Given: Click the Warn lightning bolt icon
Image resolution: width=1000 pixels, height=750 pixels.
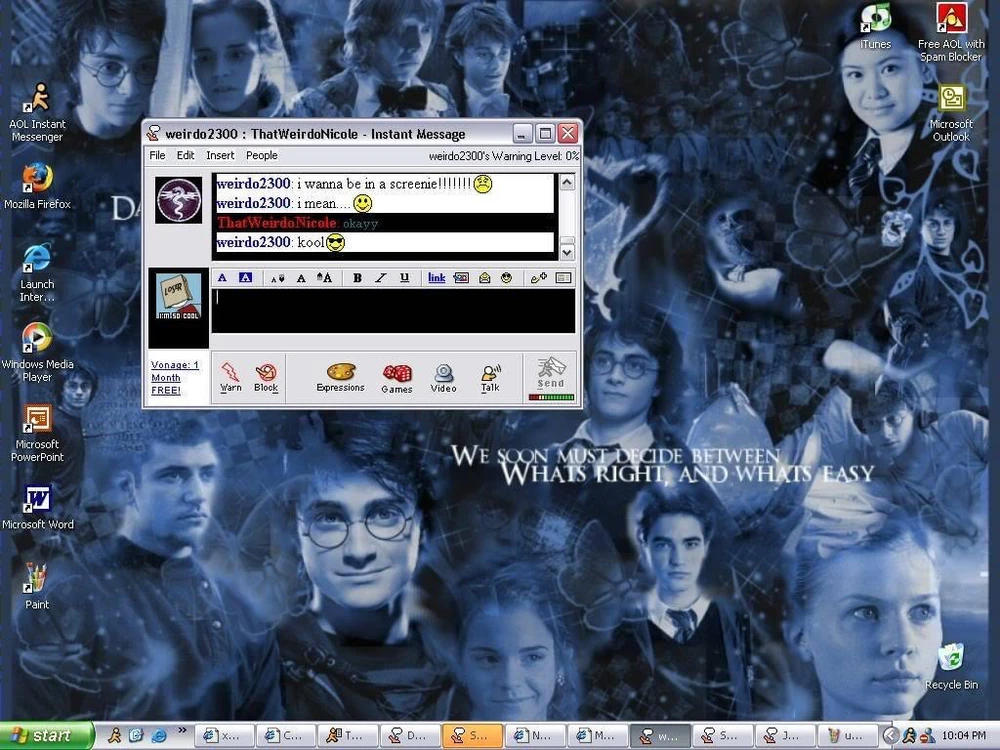Looking at the screenshot, I should (230, 375).
